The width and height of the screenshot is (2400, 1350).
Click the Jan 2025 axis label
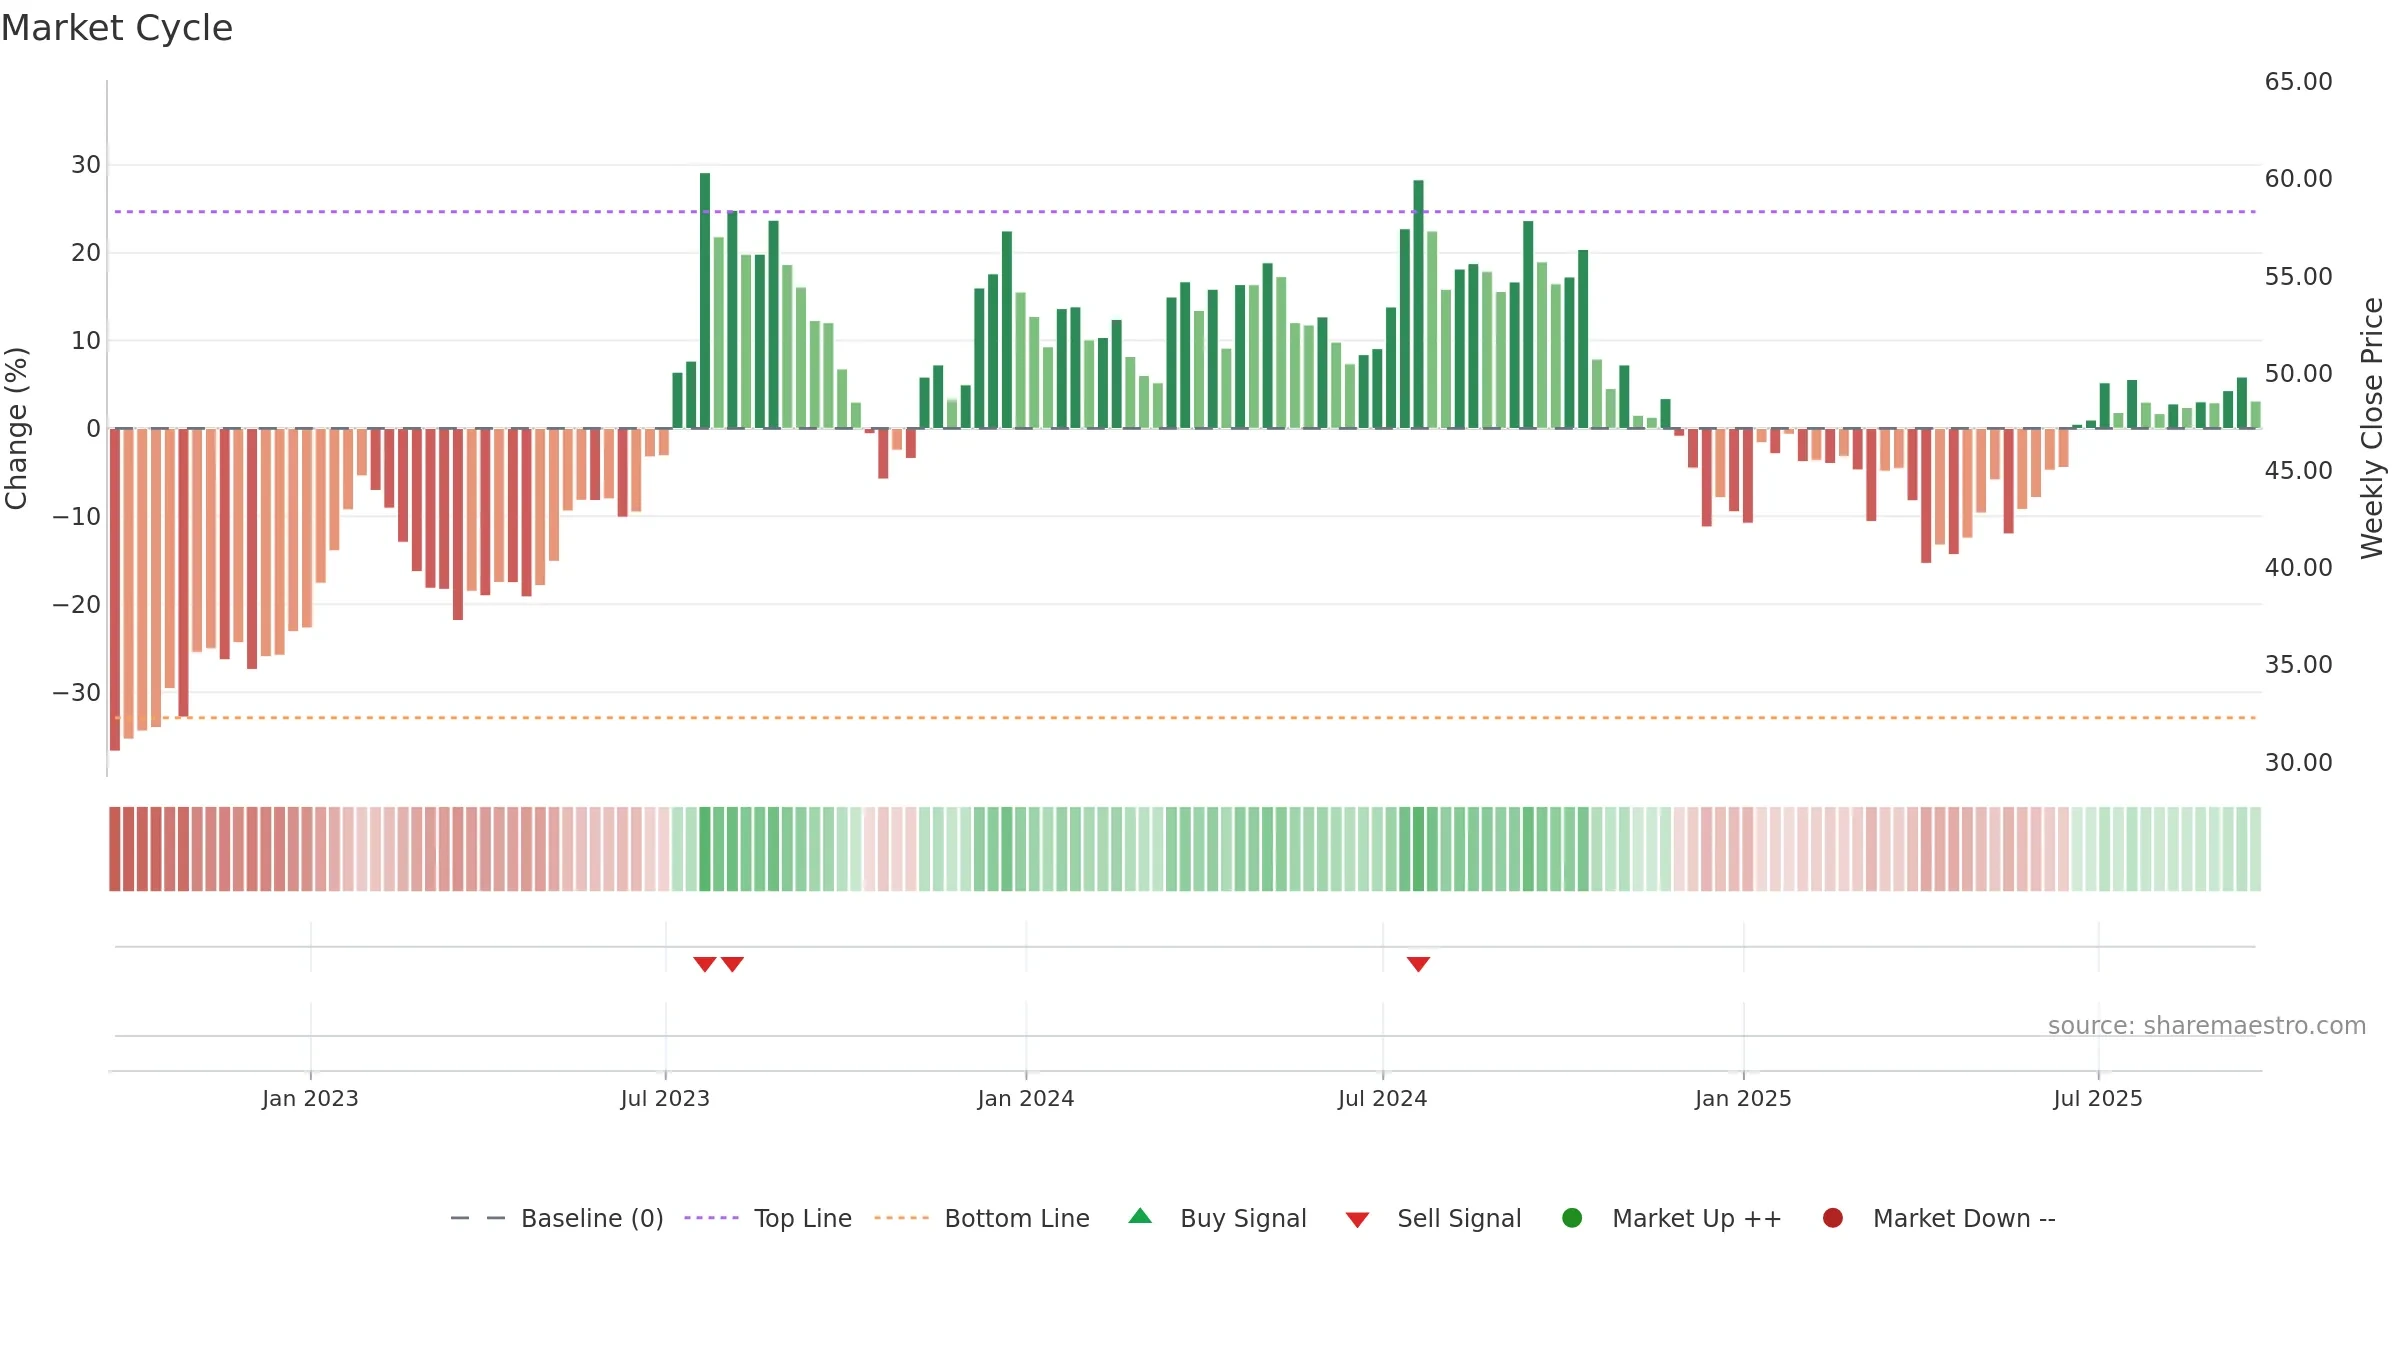click(x=1743, y=1098)
